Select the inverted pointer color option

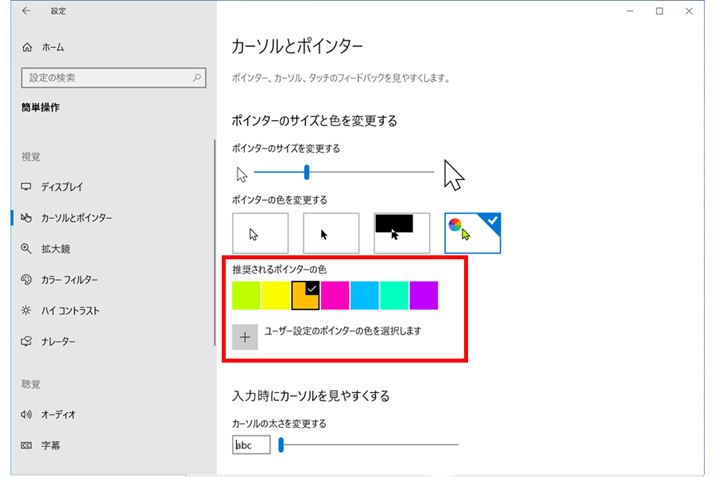[402, 232]
